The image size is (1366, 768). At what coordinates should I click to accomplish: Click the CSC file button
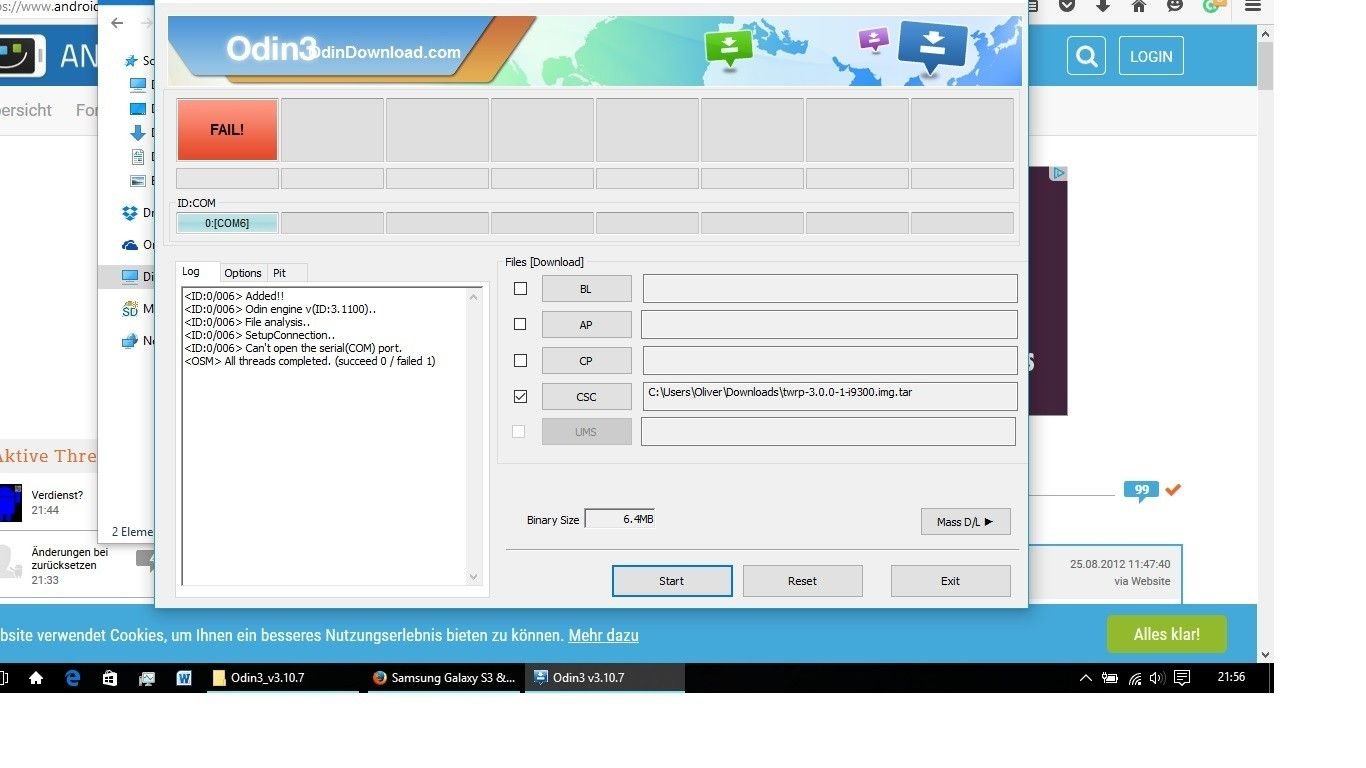tap(586, 397)
